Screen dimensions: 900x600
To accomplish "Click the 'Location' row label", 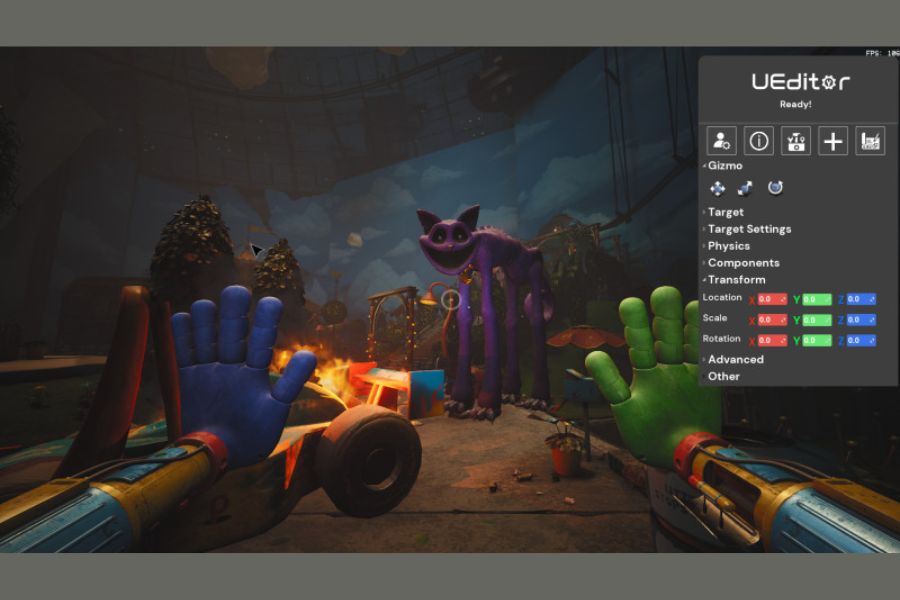I will pyautogui.click(x=722, y=297).
